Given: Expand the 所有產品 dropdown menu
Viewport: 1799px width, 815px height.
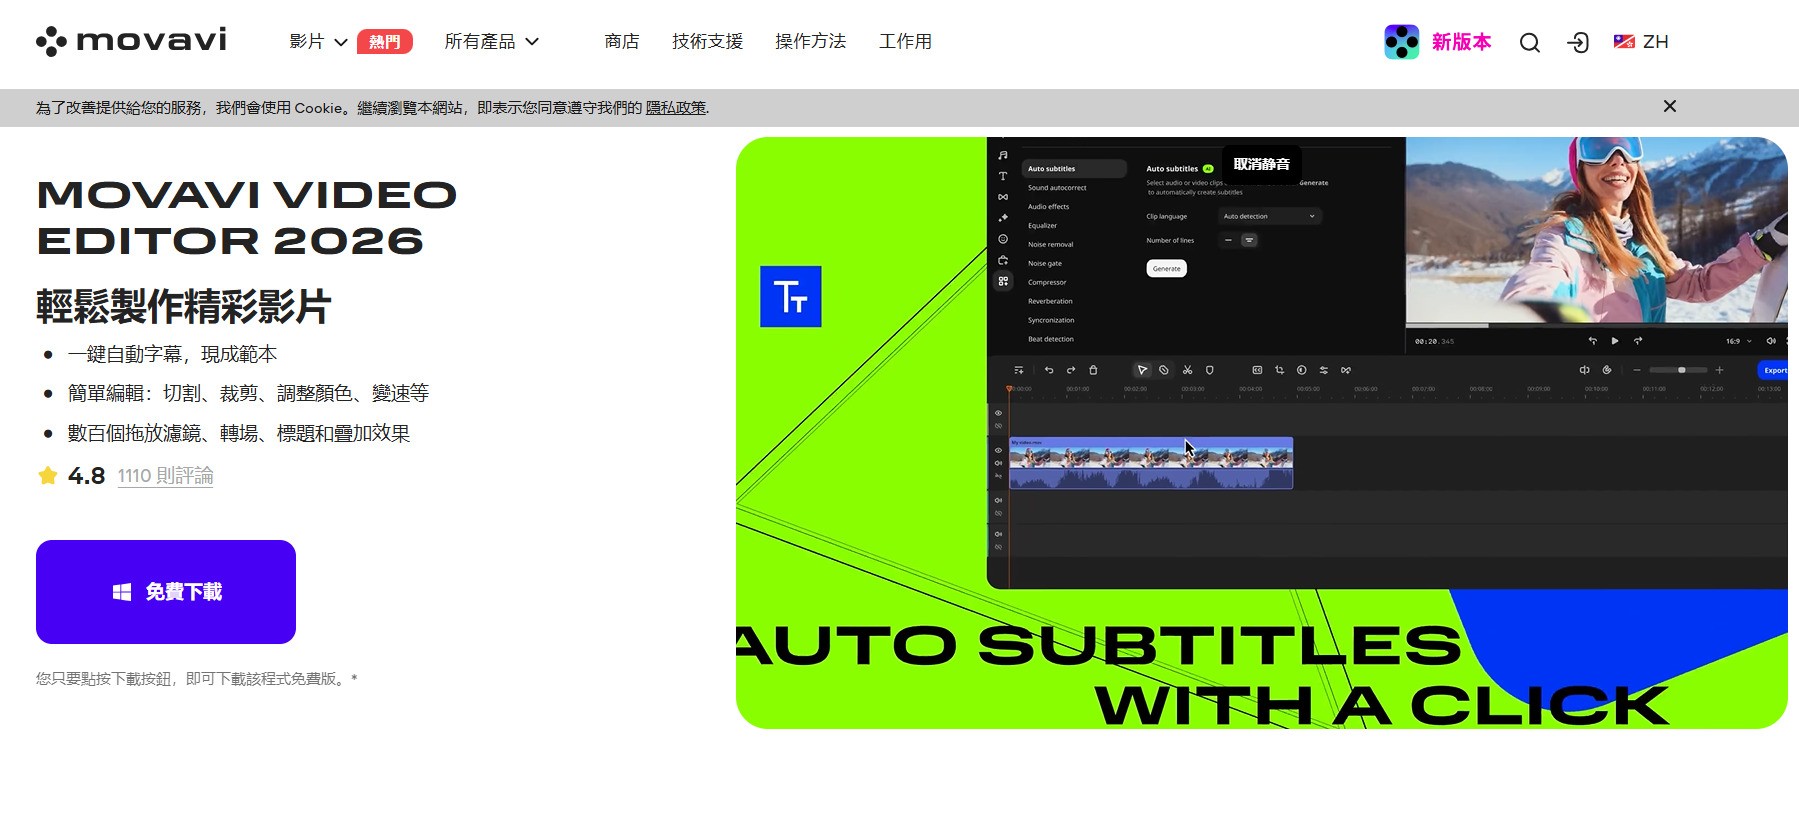Looking at the screenshot, I should (492, 42).
